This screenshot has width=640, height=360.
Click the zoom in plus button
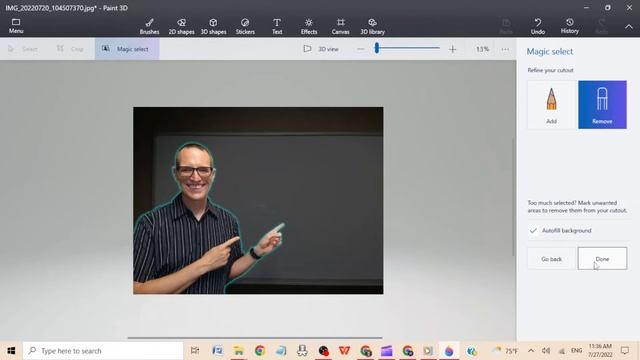coord(452,49)
